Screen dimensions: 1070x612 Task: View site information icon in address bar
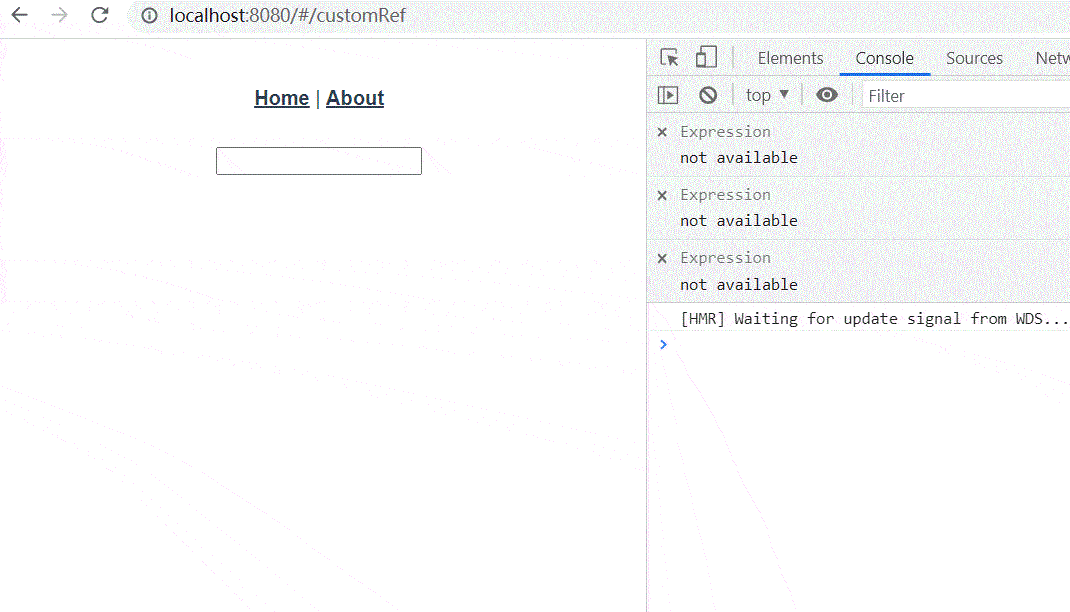tap(149, 15)
